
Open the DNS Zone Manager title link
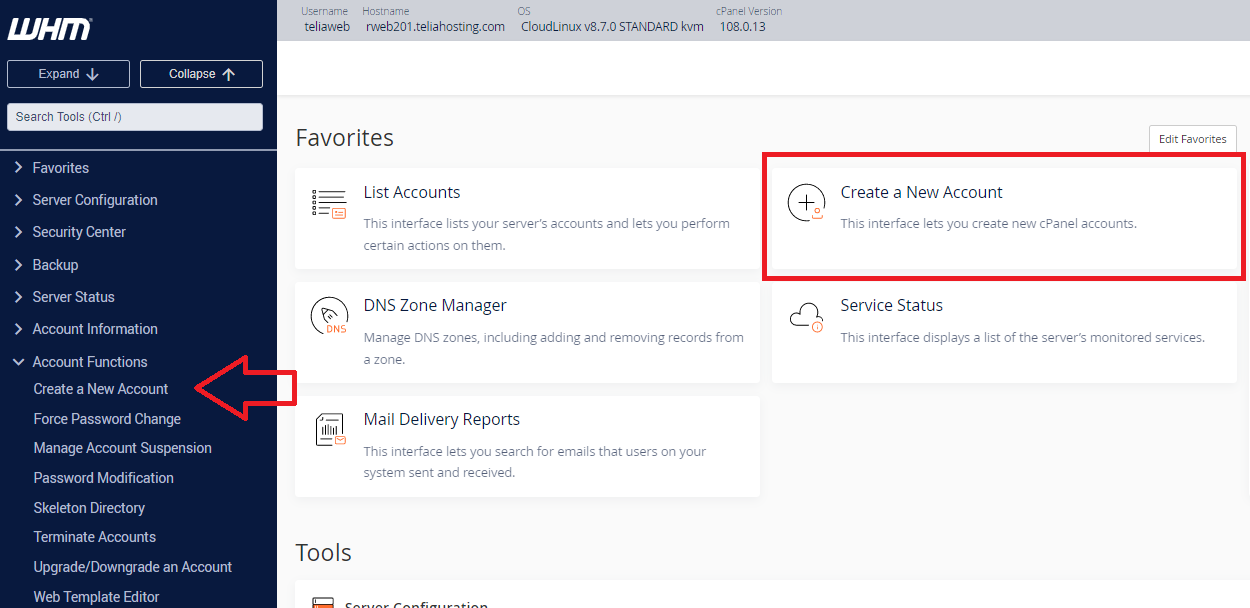435,305
